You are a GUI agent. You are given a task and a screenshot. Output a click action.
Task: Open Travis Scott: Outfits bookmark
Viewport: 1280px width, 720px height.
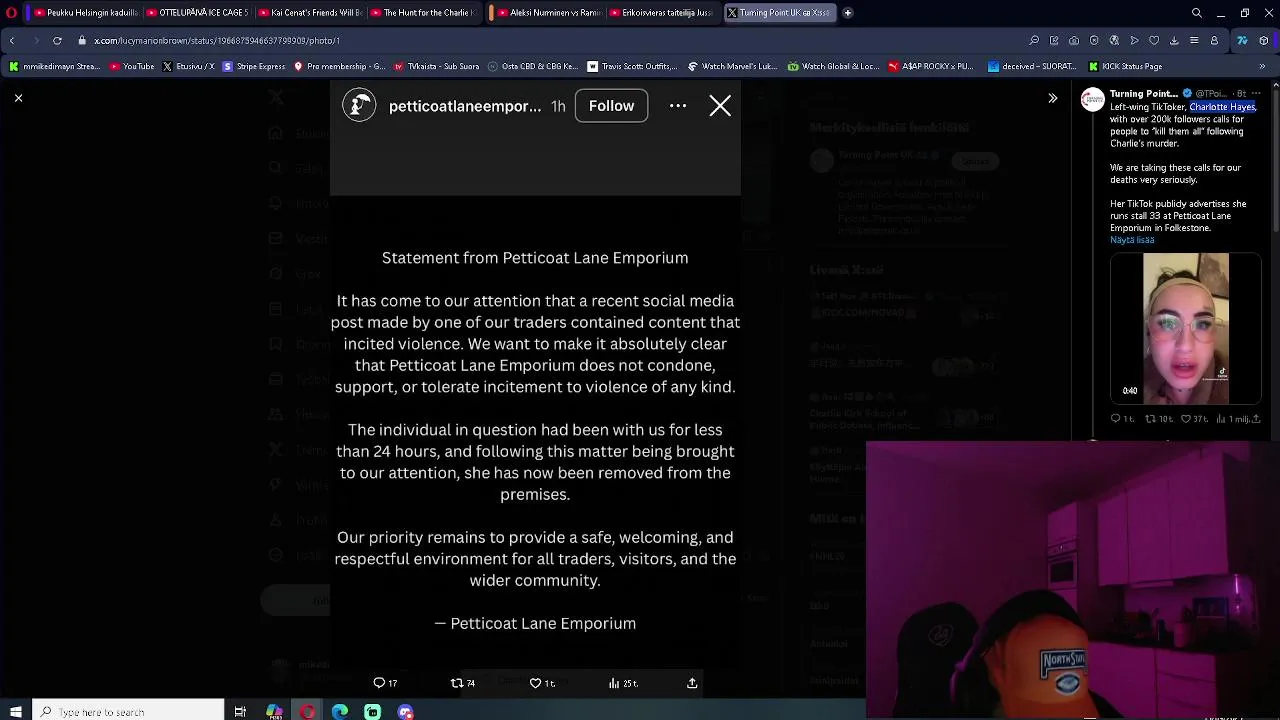(x=632, y=67)
